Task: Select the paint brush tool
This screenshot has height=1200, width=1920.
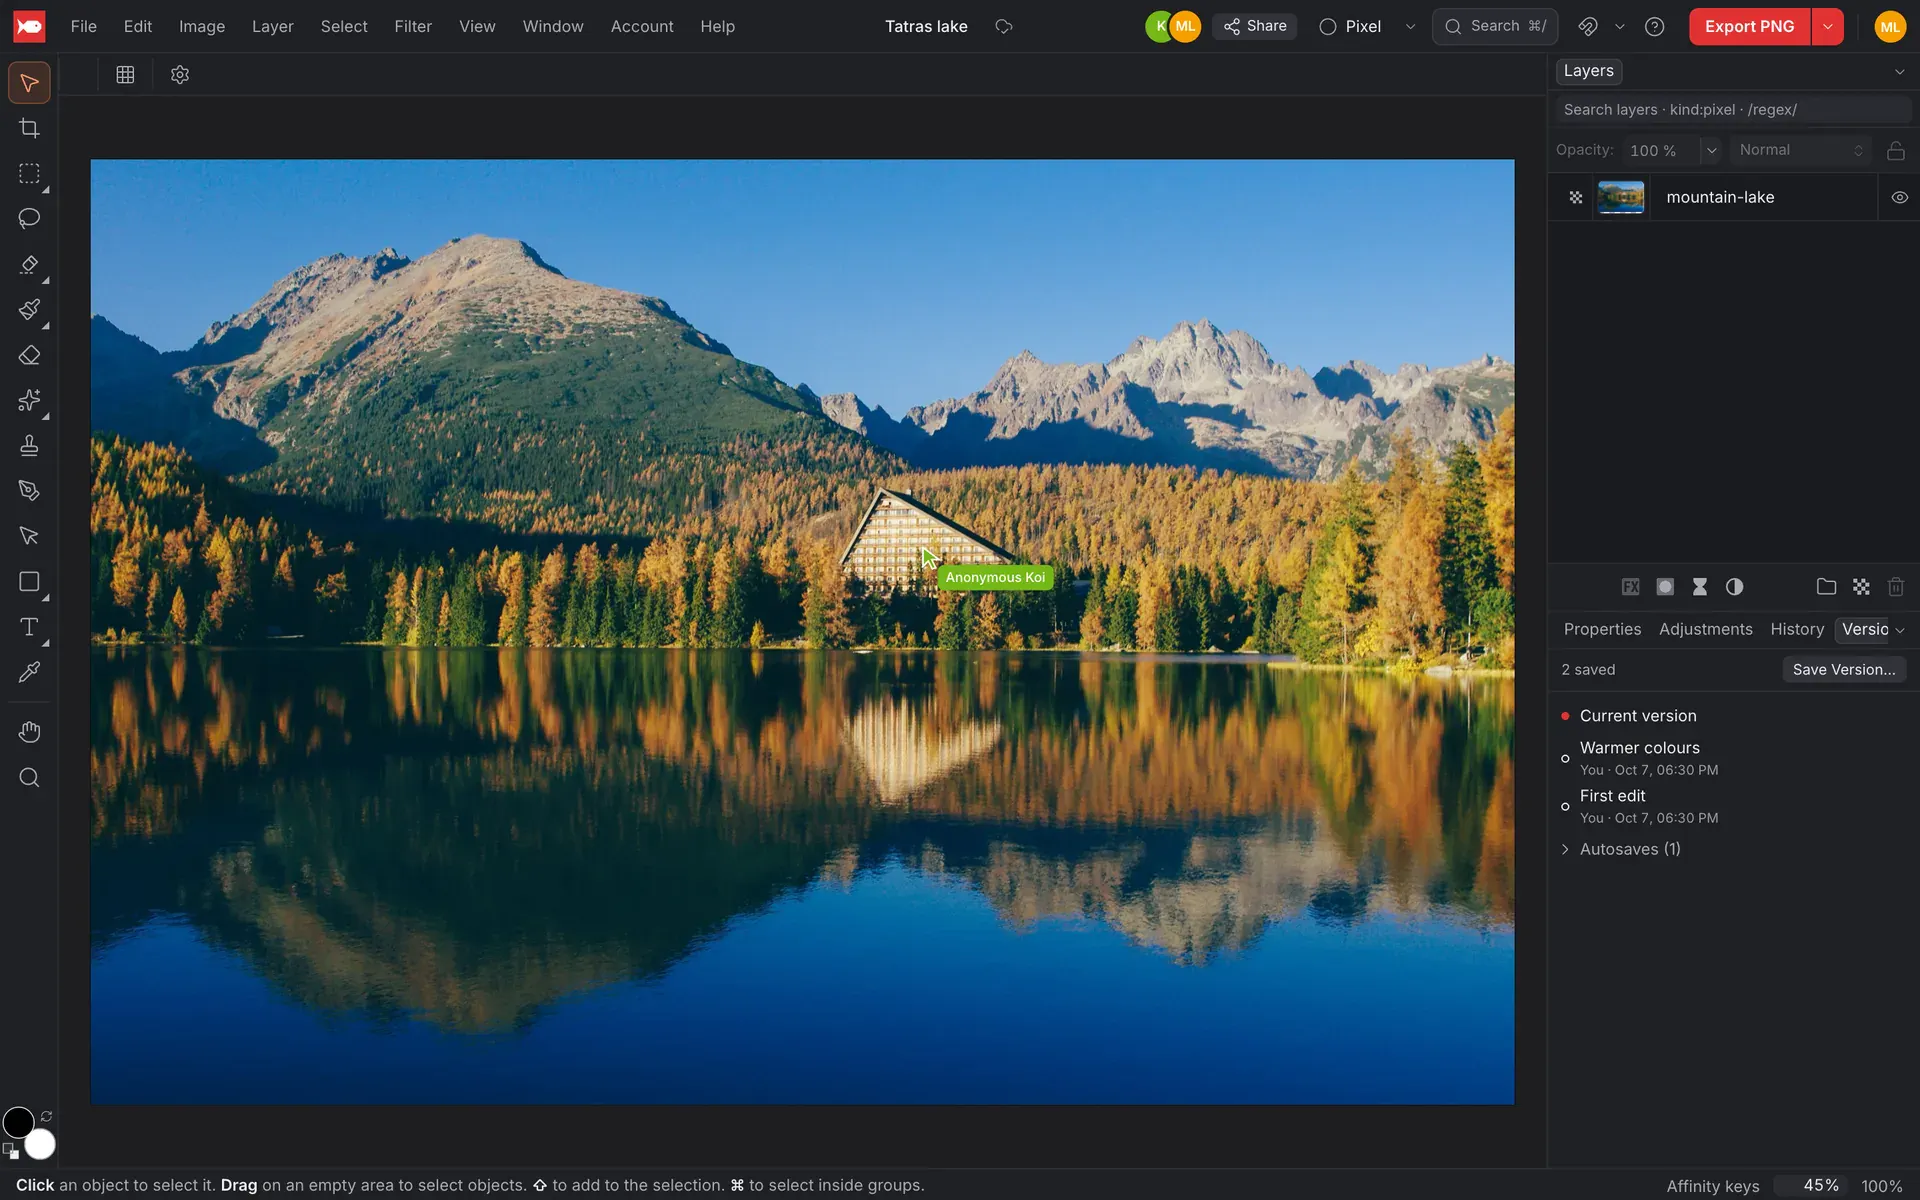Action: [x=29, y=309]
